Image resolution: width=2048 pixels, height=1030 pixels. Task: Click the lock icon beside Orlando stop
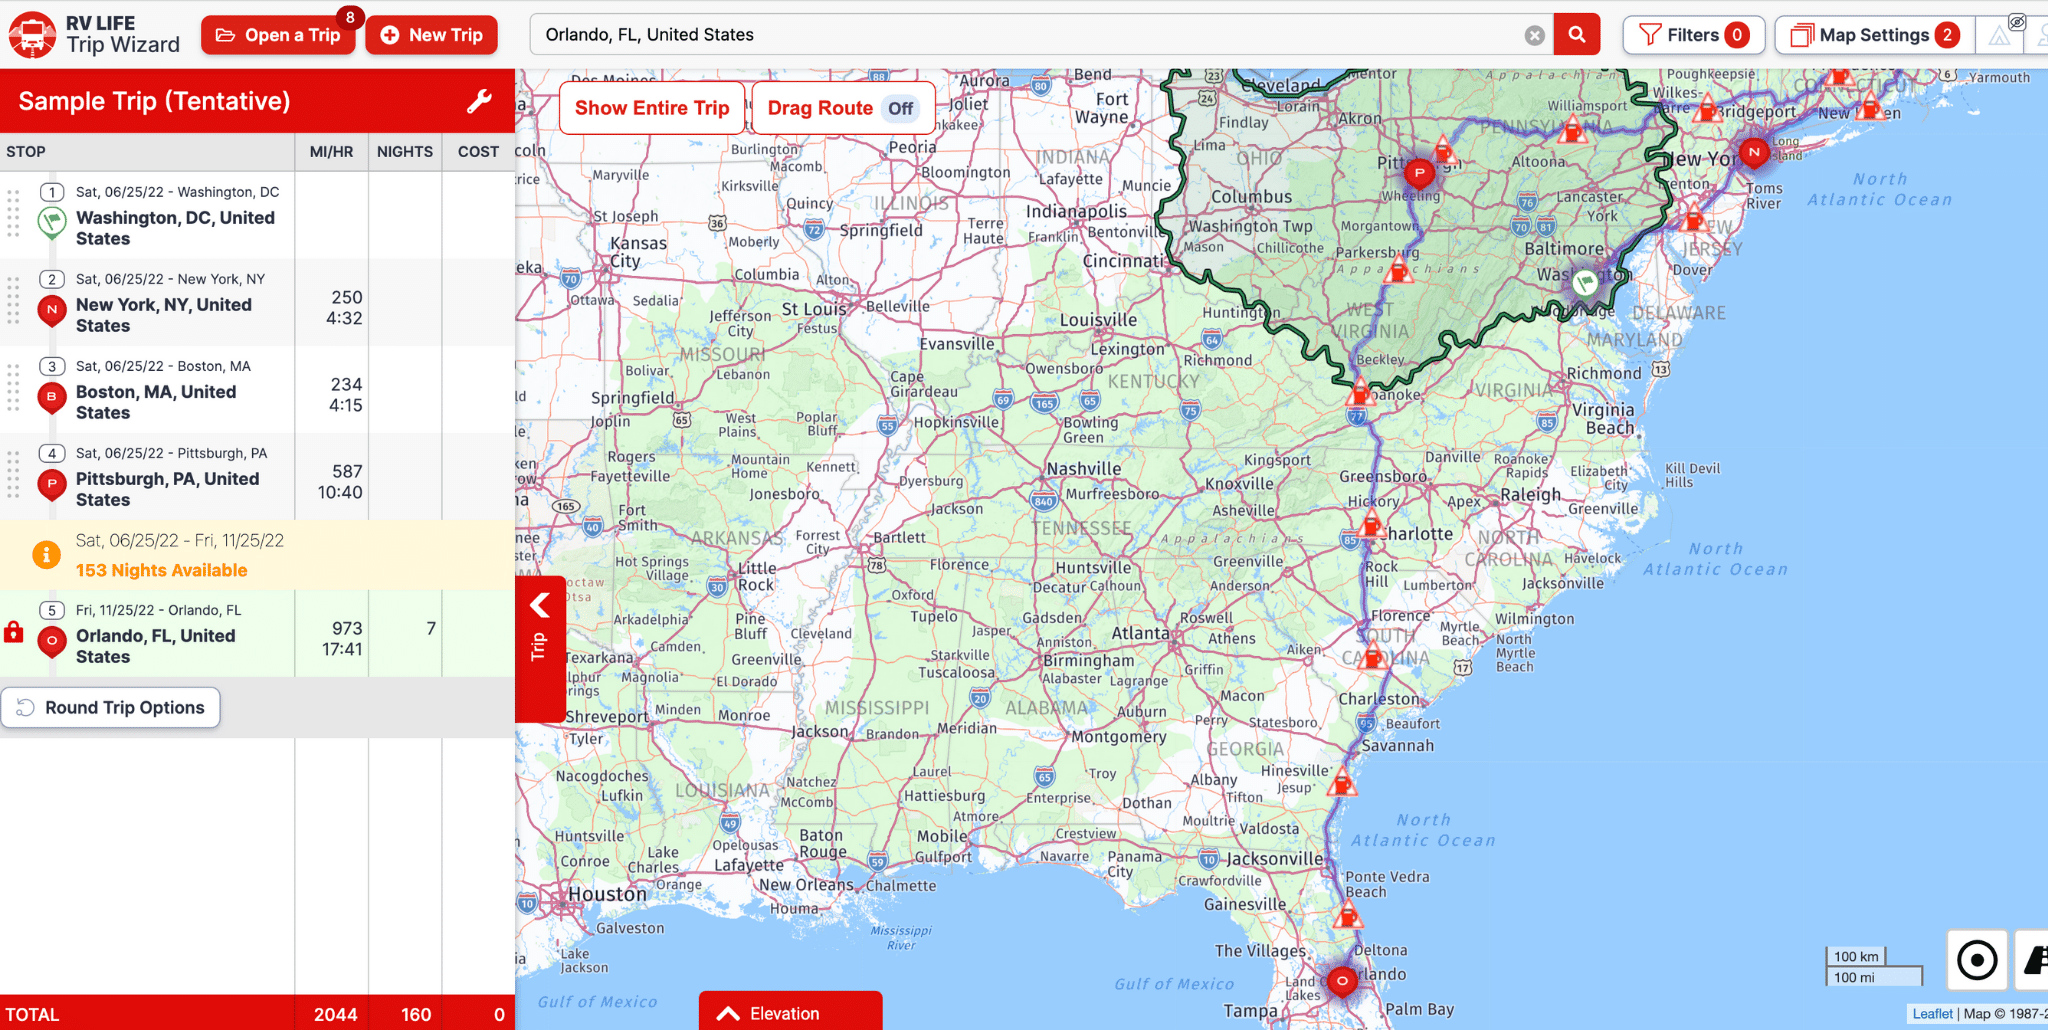point(14,632)
